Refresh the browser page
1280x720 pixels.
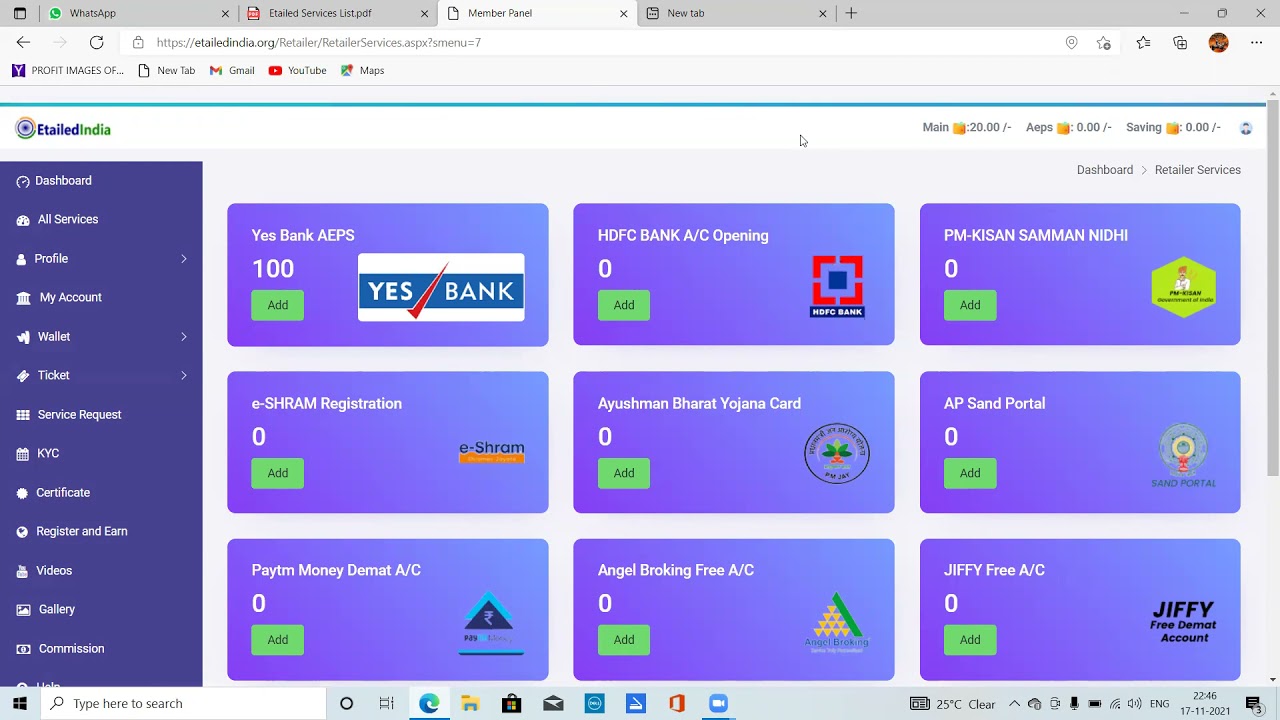(x=96, y=42)
